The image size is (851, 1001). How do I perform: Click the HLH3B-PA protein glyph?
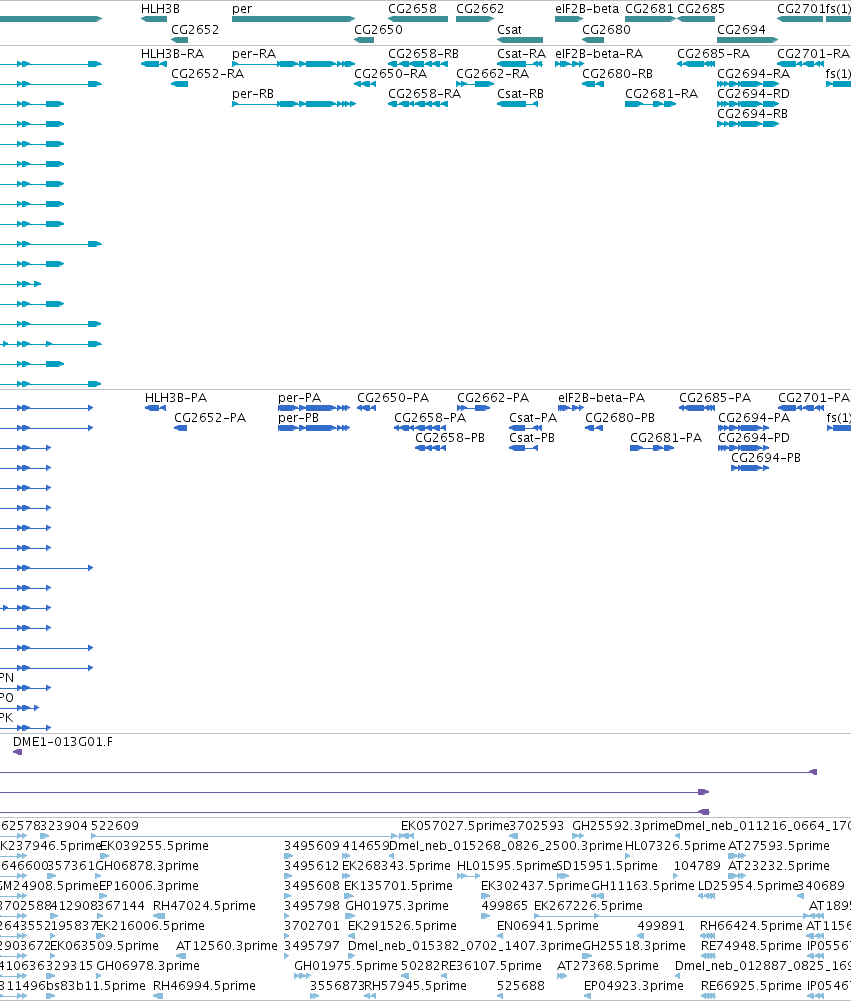tap(156, 408)
